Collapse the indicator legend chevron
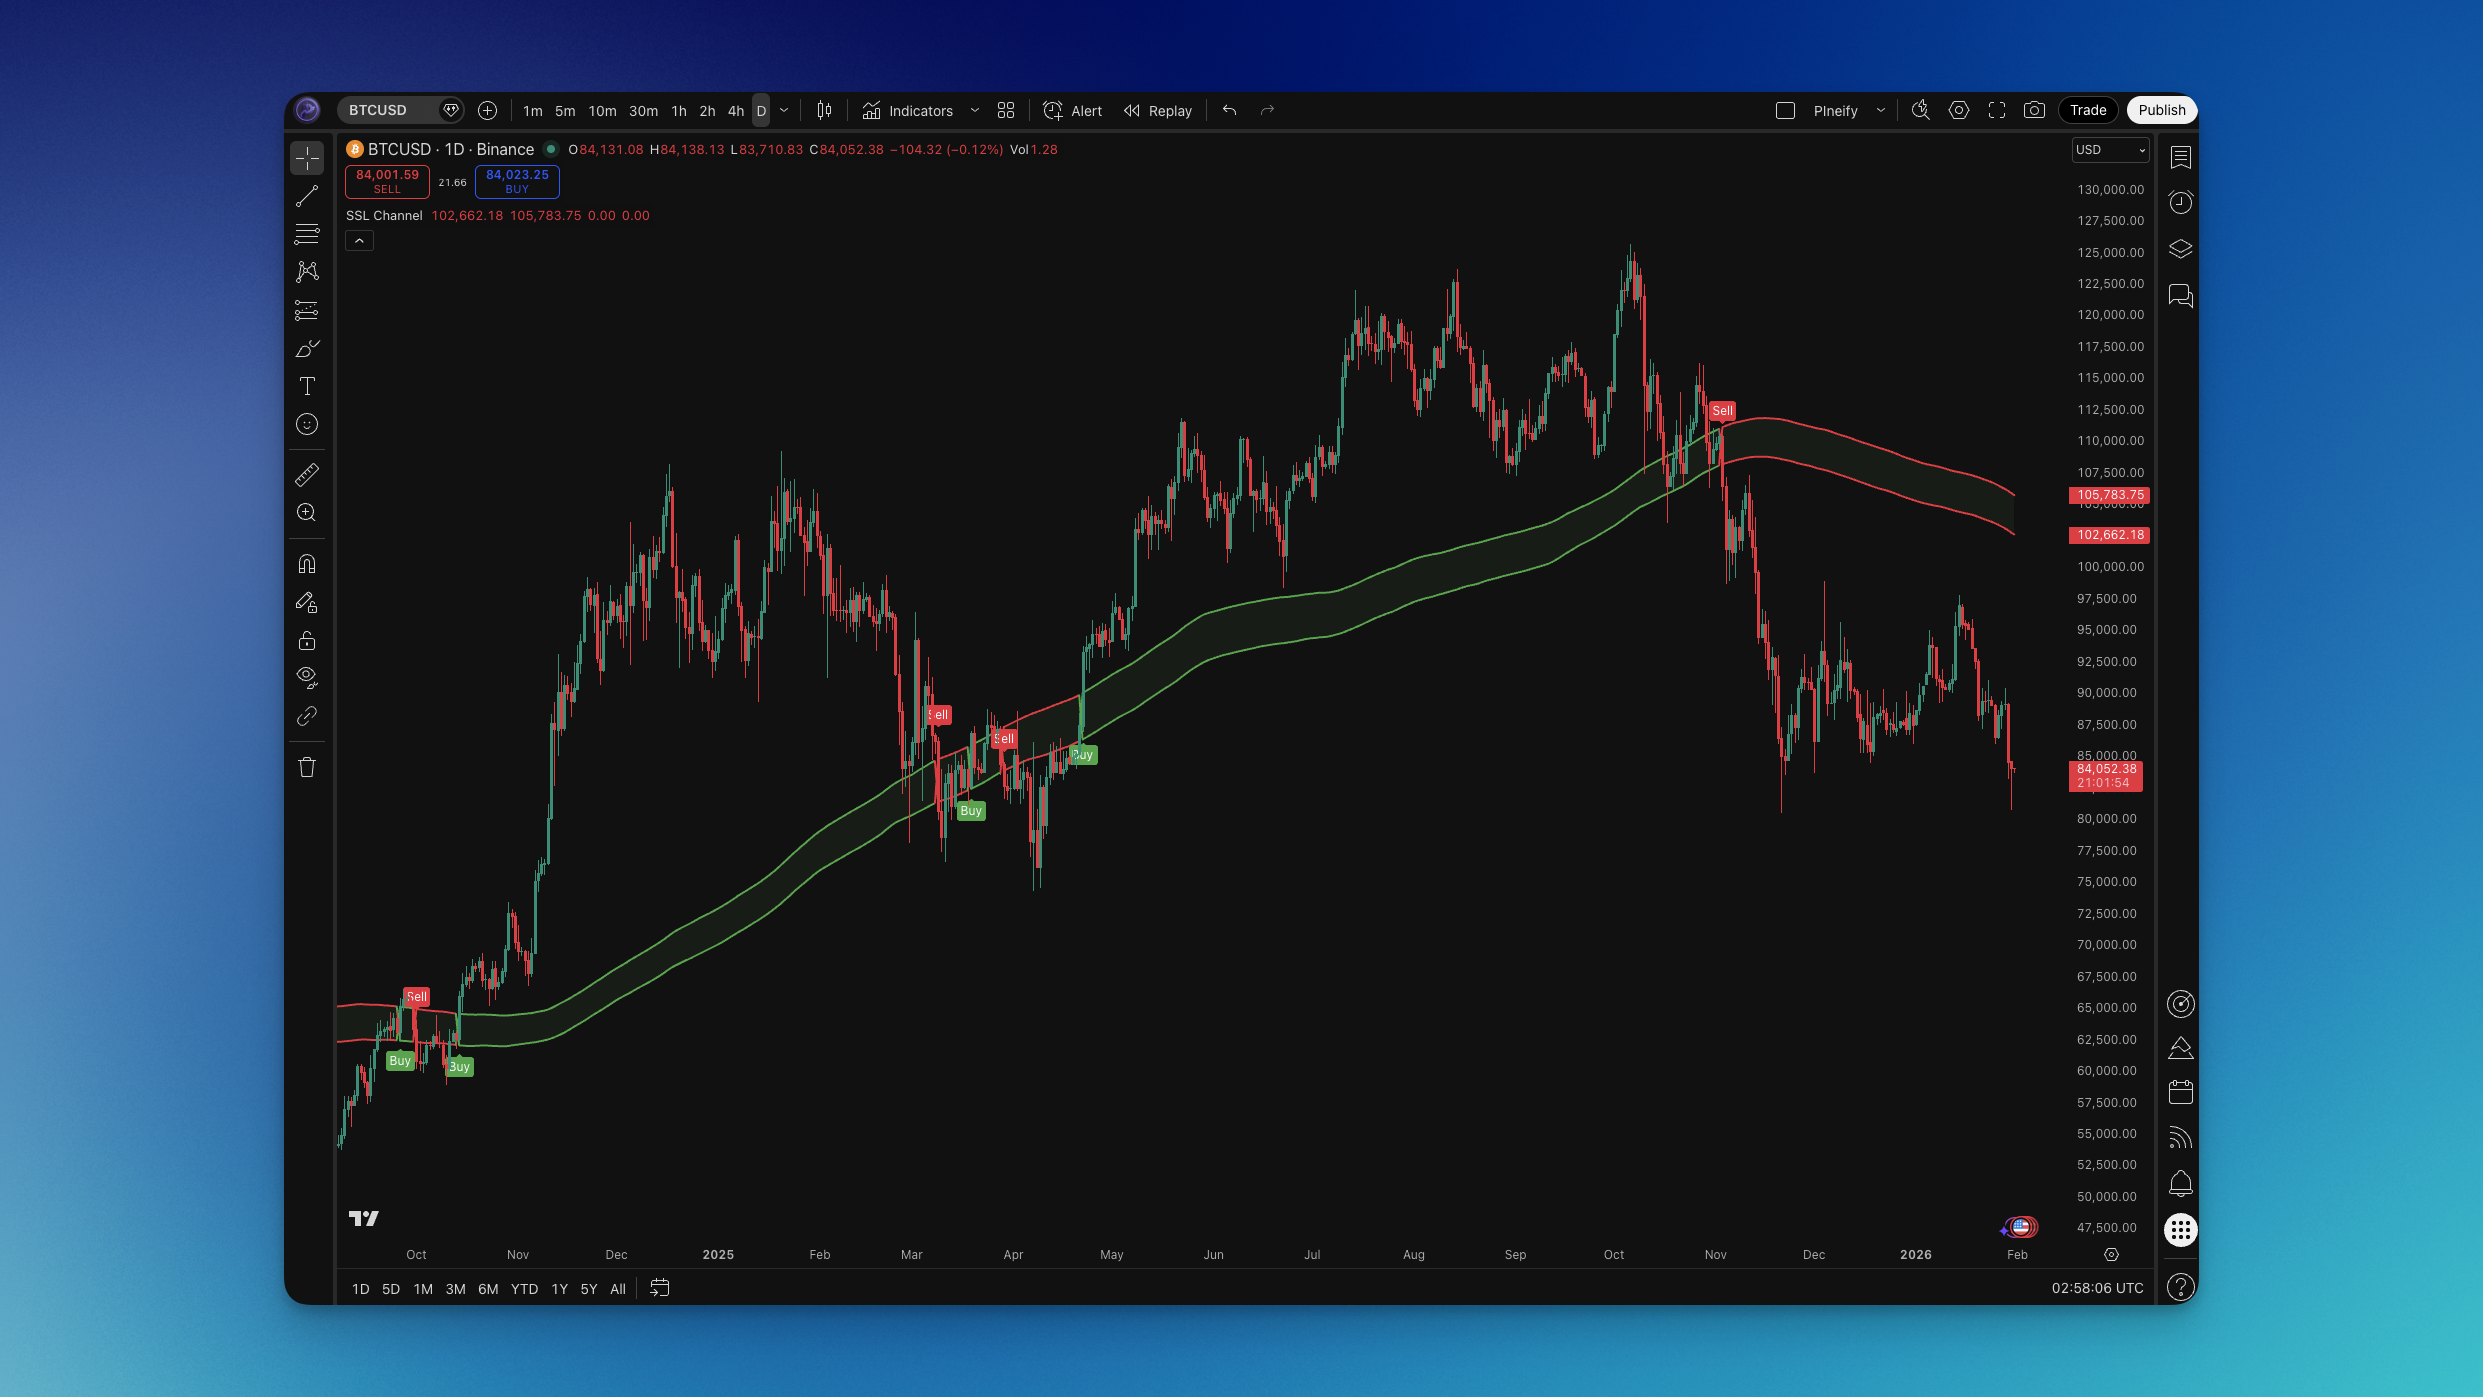This screenshot has height=1397, width=2483. (359, 240)
